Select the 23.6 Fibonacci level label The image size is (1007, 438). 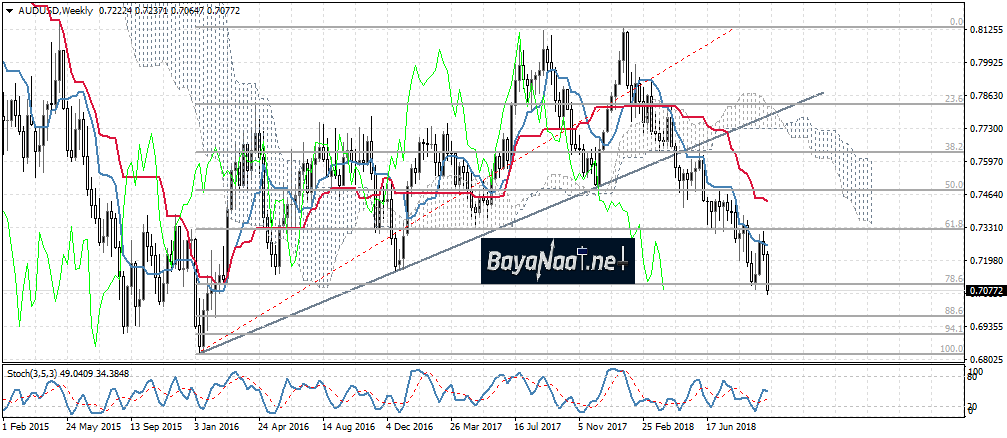tap(953, 98)
